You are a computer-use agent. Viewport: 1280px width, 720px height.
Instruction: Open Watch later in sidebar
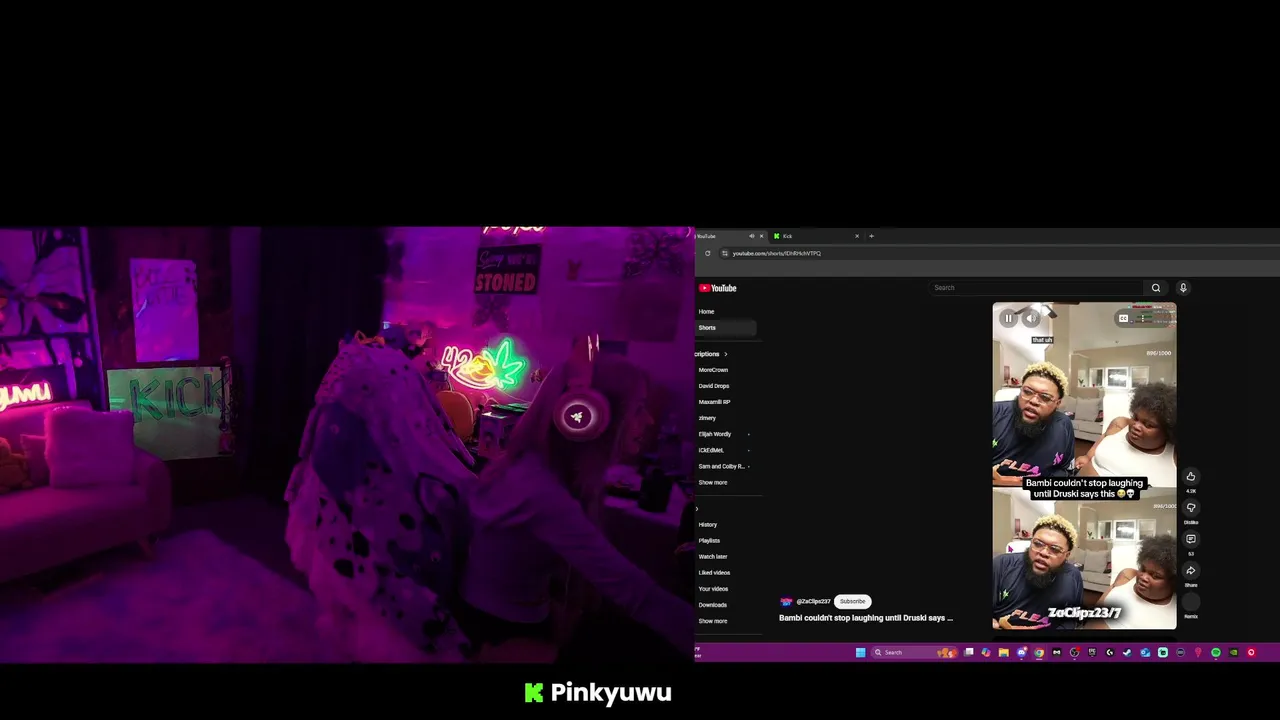[713, 557]
